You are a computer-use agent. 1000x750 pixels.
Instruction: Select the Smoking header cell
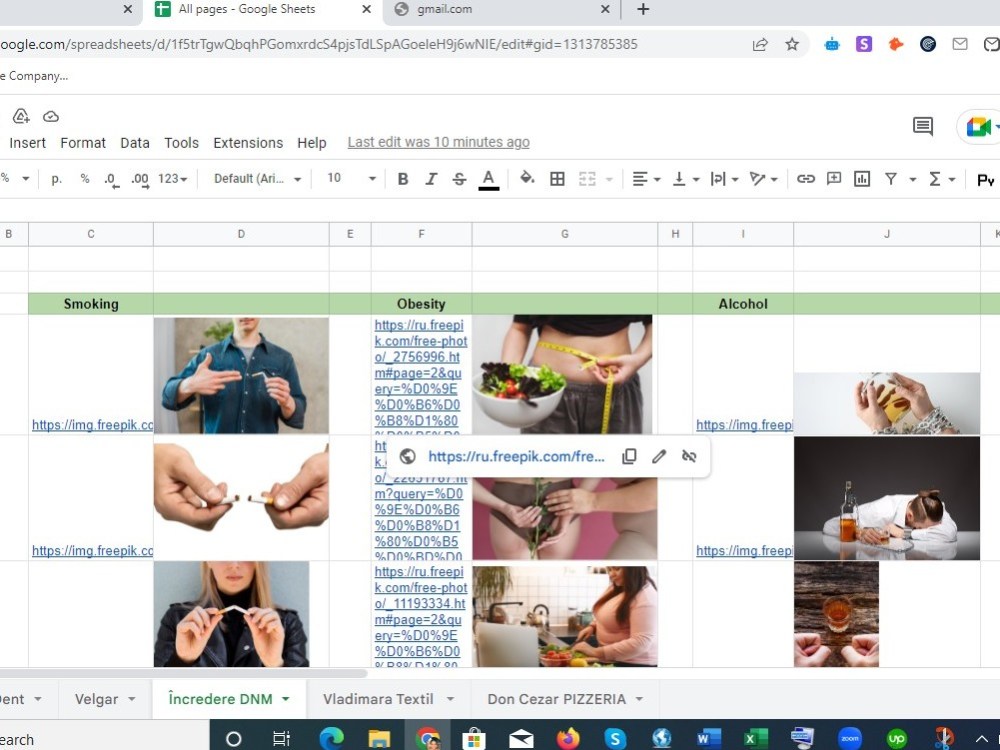click(x=91, y=304)
